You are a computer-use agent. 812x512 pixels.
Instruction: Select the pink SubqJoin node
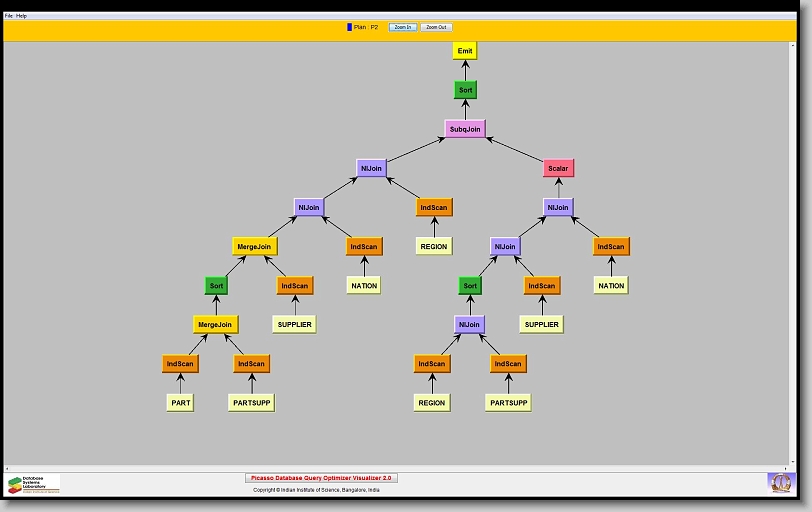coord(465,129)
